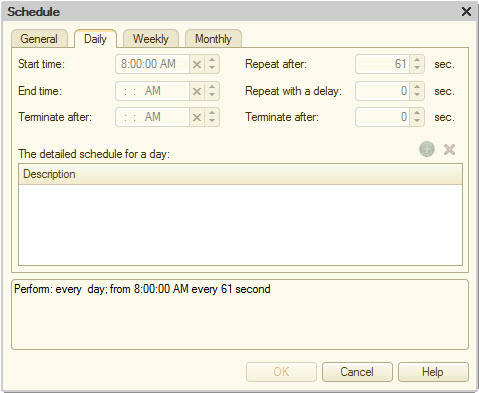479x393 pixels.
Task: Decrease right Terminate after seconds value
Action: click(417, 121)
